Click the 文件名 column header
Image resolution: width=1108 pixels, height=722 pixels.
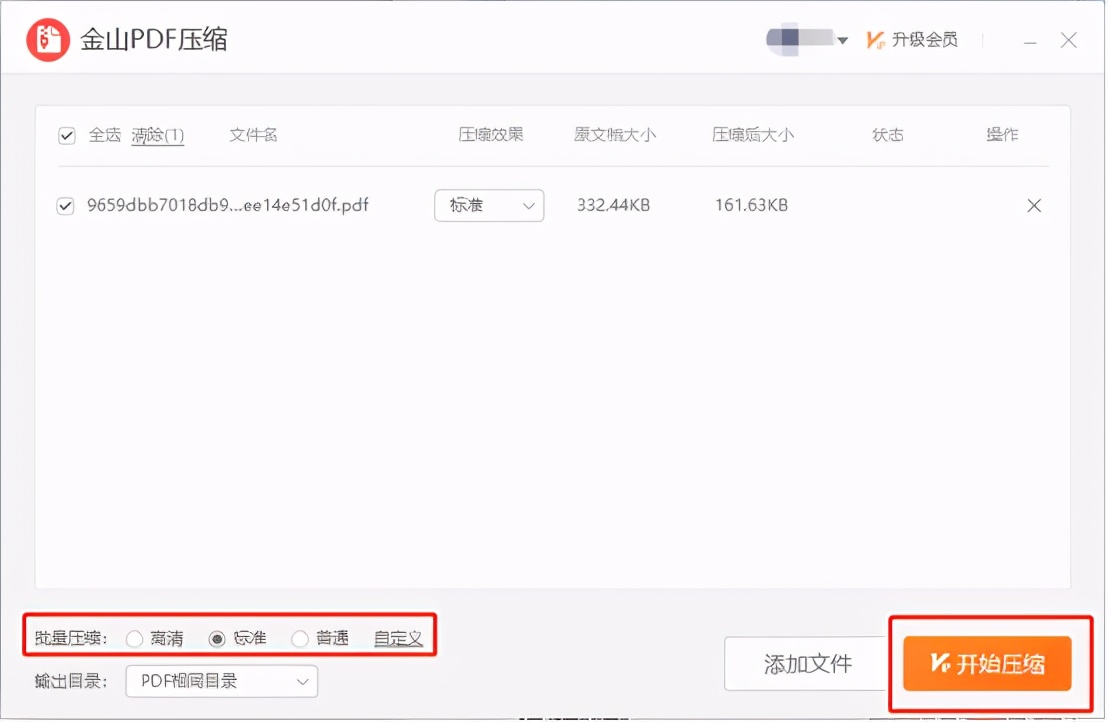coord(253,134)
